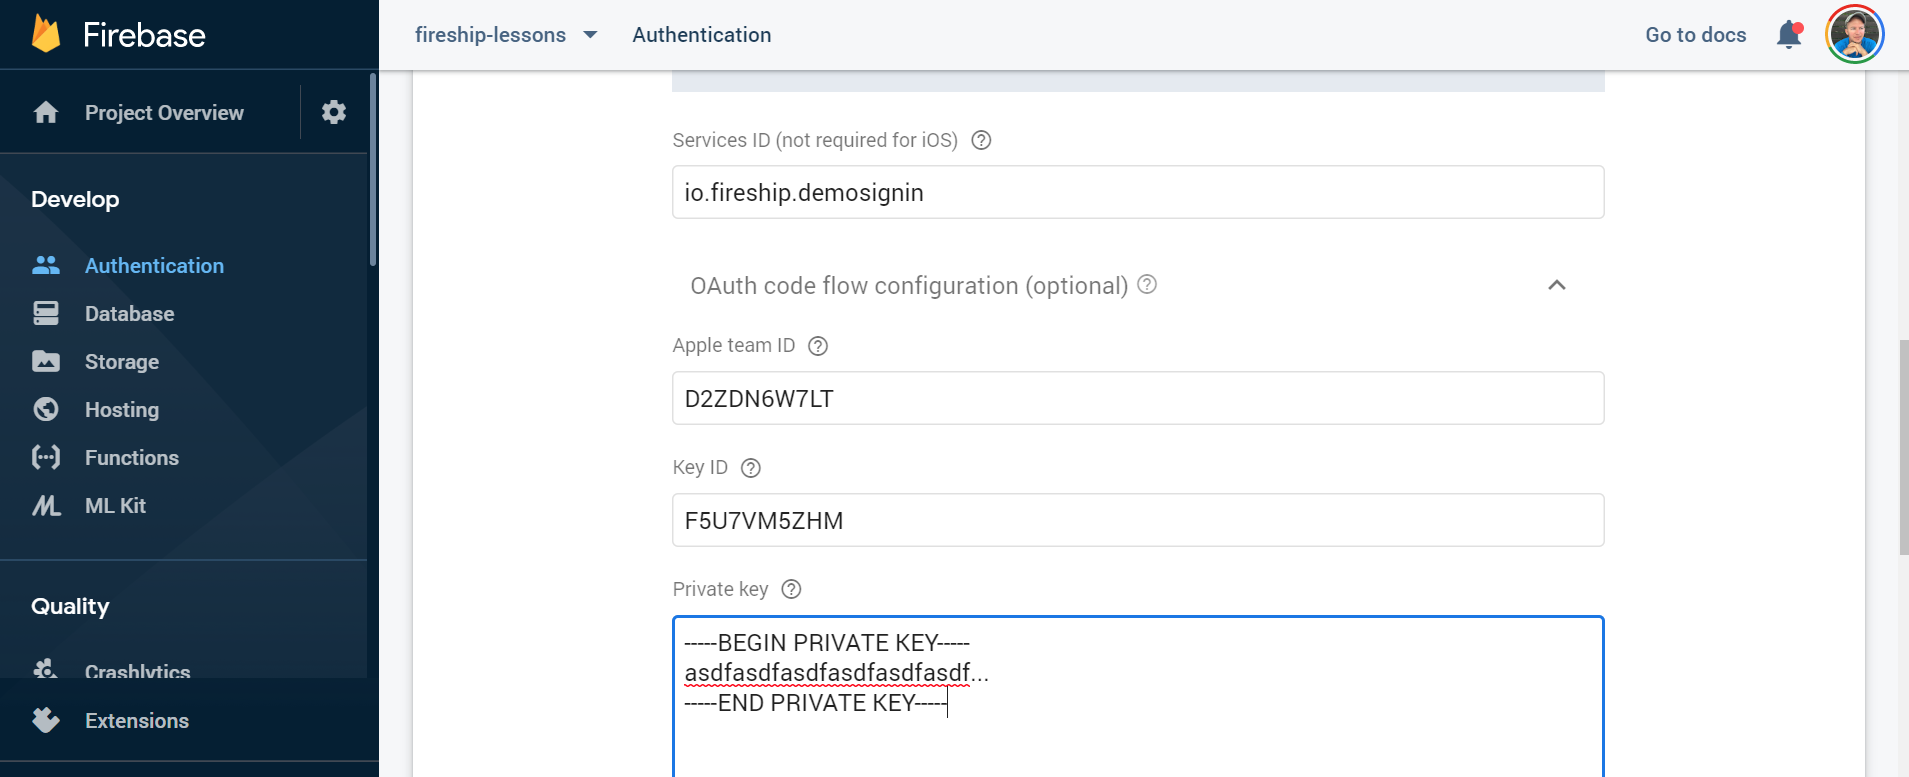Collapse the OAuth code flow configuration section
The image size is (1909, 777).
1555,286
